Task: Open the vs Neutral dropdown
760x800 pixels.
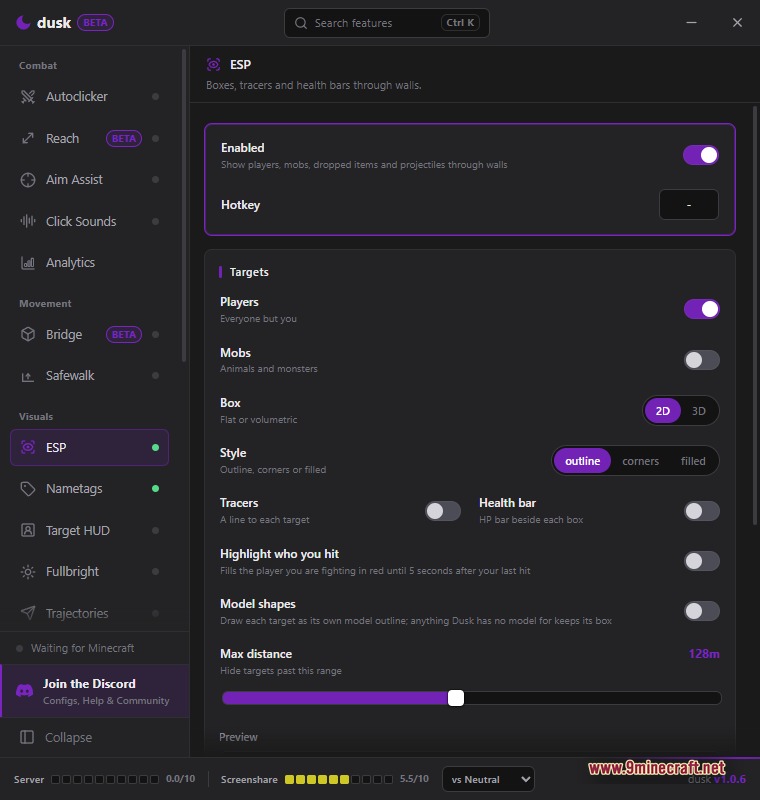Action: 488,779
